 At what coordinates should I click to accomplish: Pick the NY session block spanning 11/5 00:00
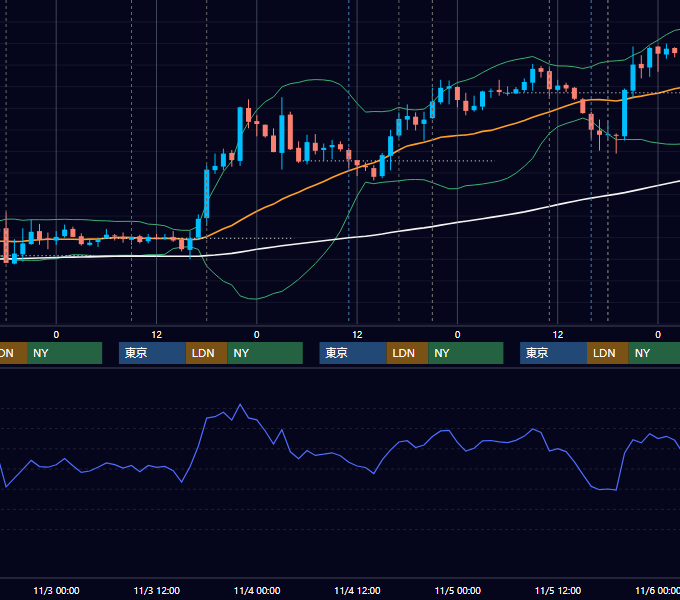466,353
